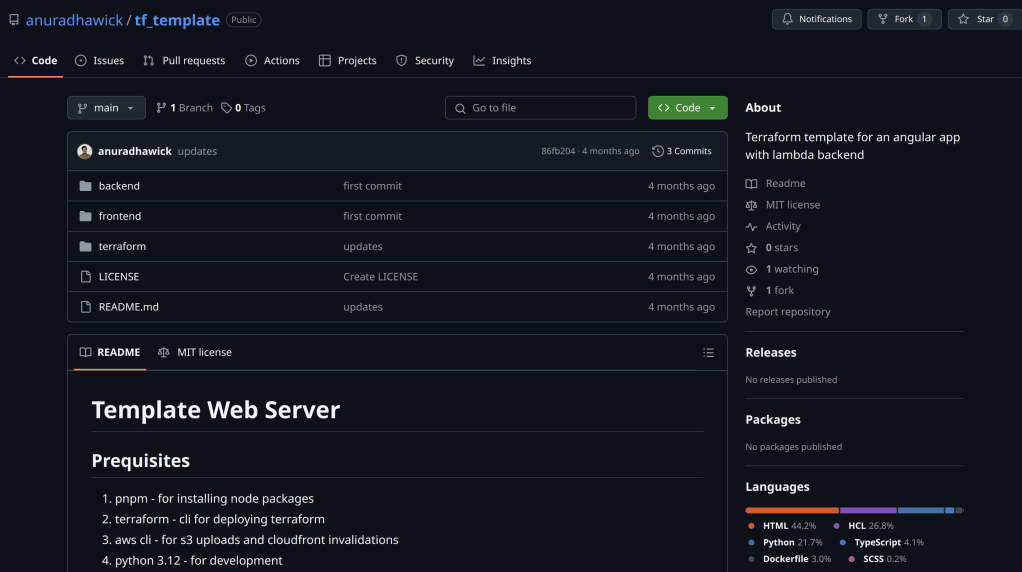Click the Notifications bell button
This screenshot has height=572, width=1022.
(816, 19)
